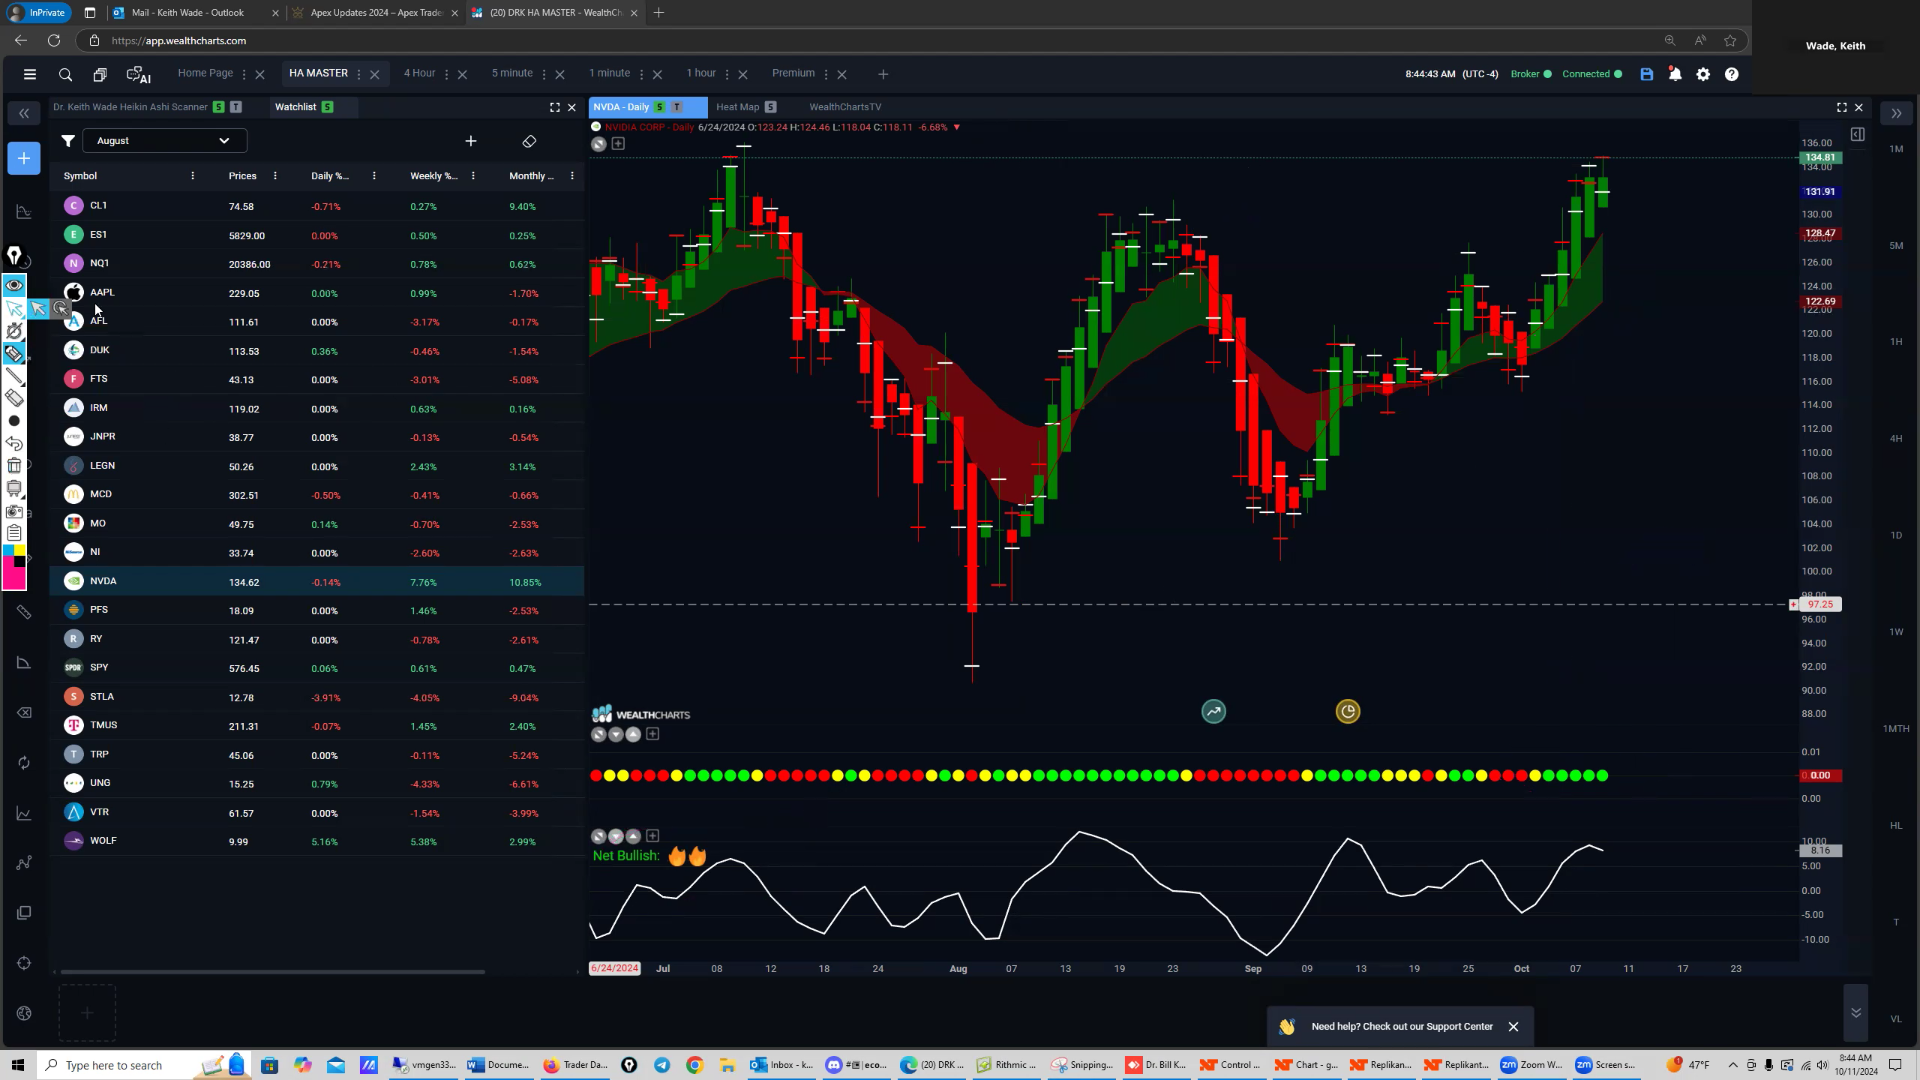Open the hamburger main menu

(x=30, y=74)
